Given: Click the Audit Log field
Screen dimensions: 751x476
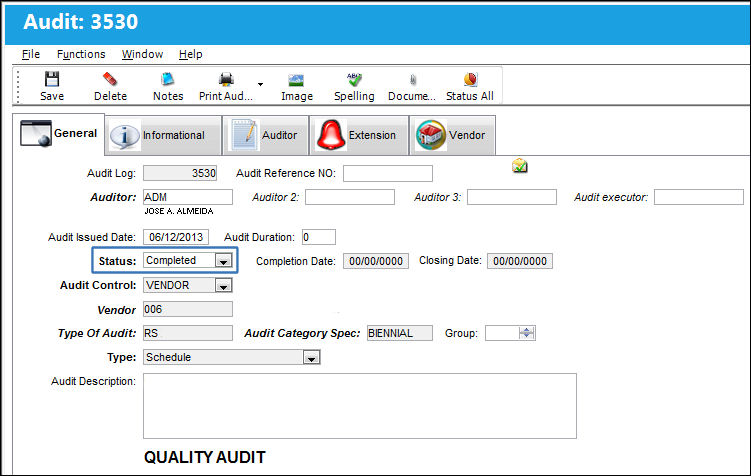Looking at the screenshot, I should pos(180,173).
